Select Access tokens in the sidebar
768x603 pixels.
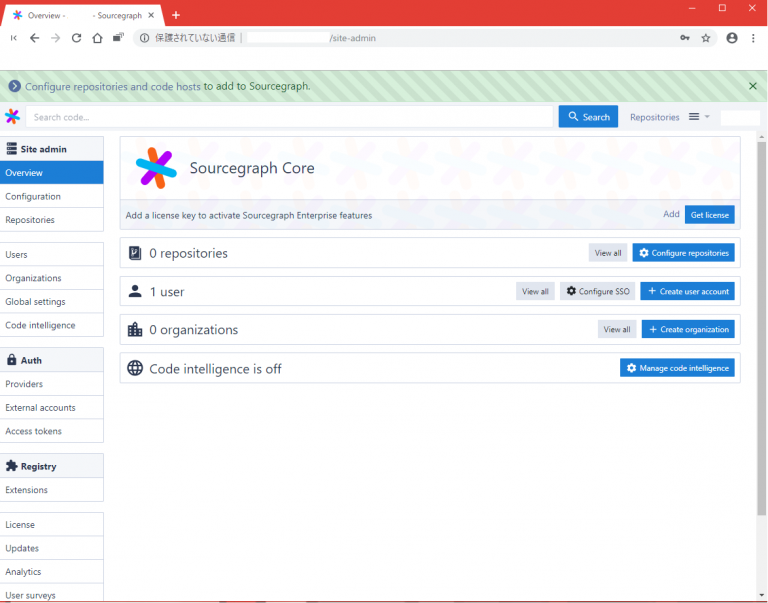pos(33,431)
